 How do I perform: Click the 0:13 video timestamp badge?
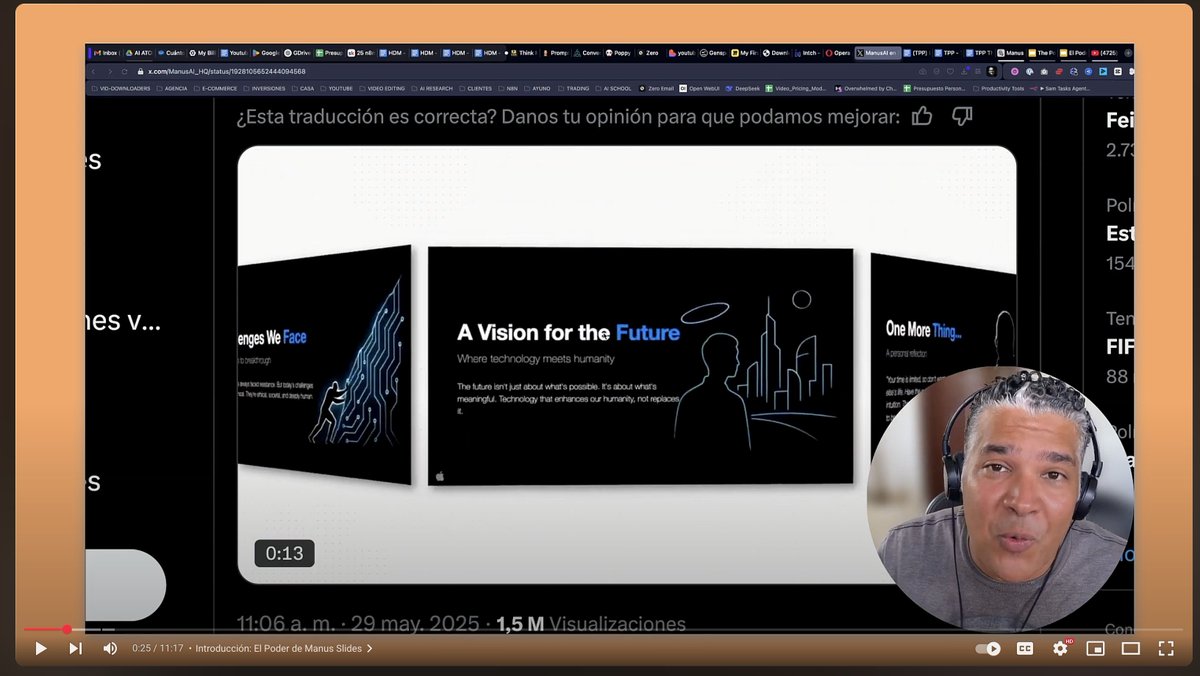[x=284, y=553]
